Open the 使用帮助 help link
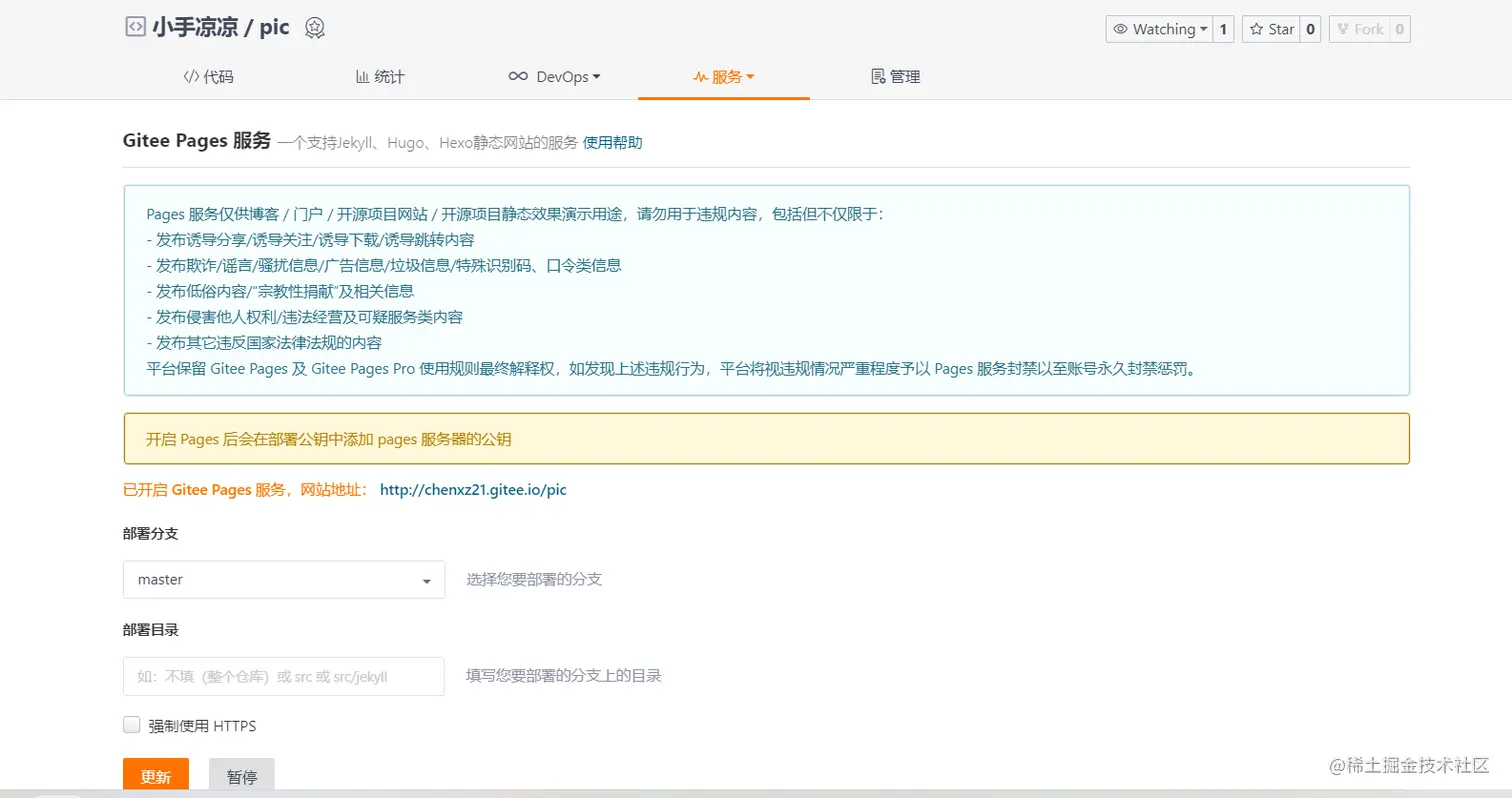1512x798 pixels. tap(613, 142)
